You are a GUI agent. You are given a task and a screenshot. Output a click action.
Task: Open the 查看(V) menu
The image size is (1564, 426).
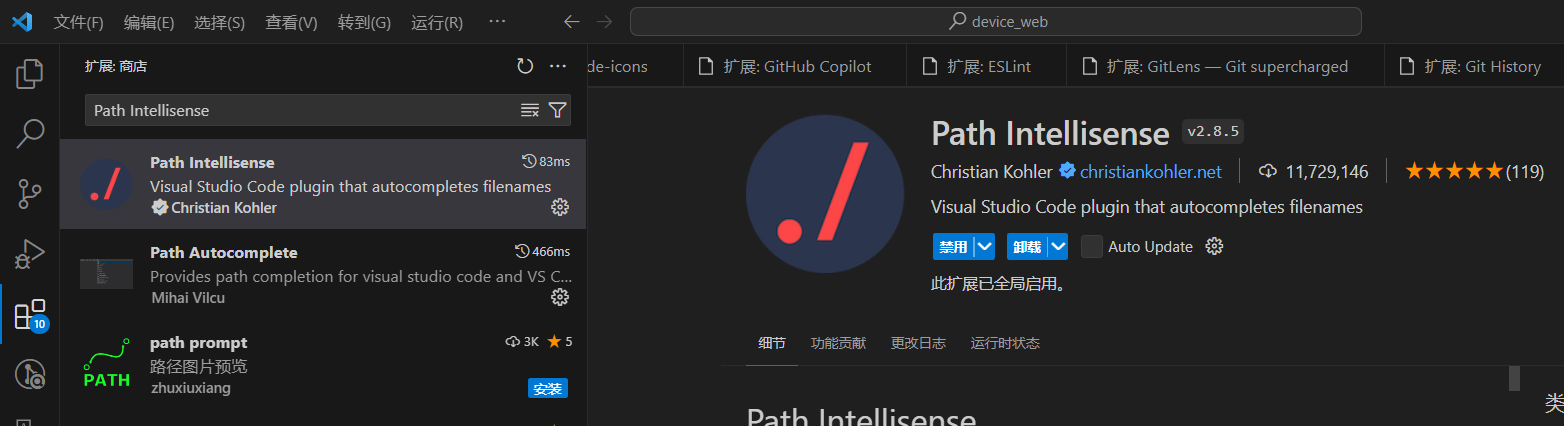tap(291, 22)
